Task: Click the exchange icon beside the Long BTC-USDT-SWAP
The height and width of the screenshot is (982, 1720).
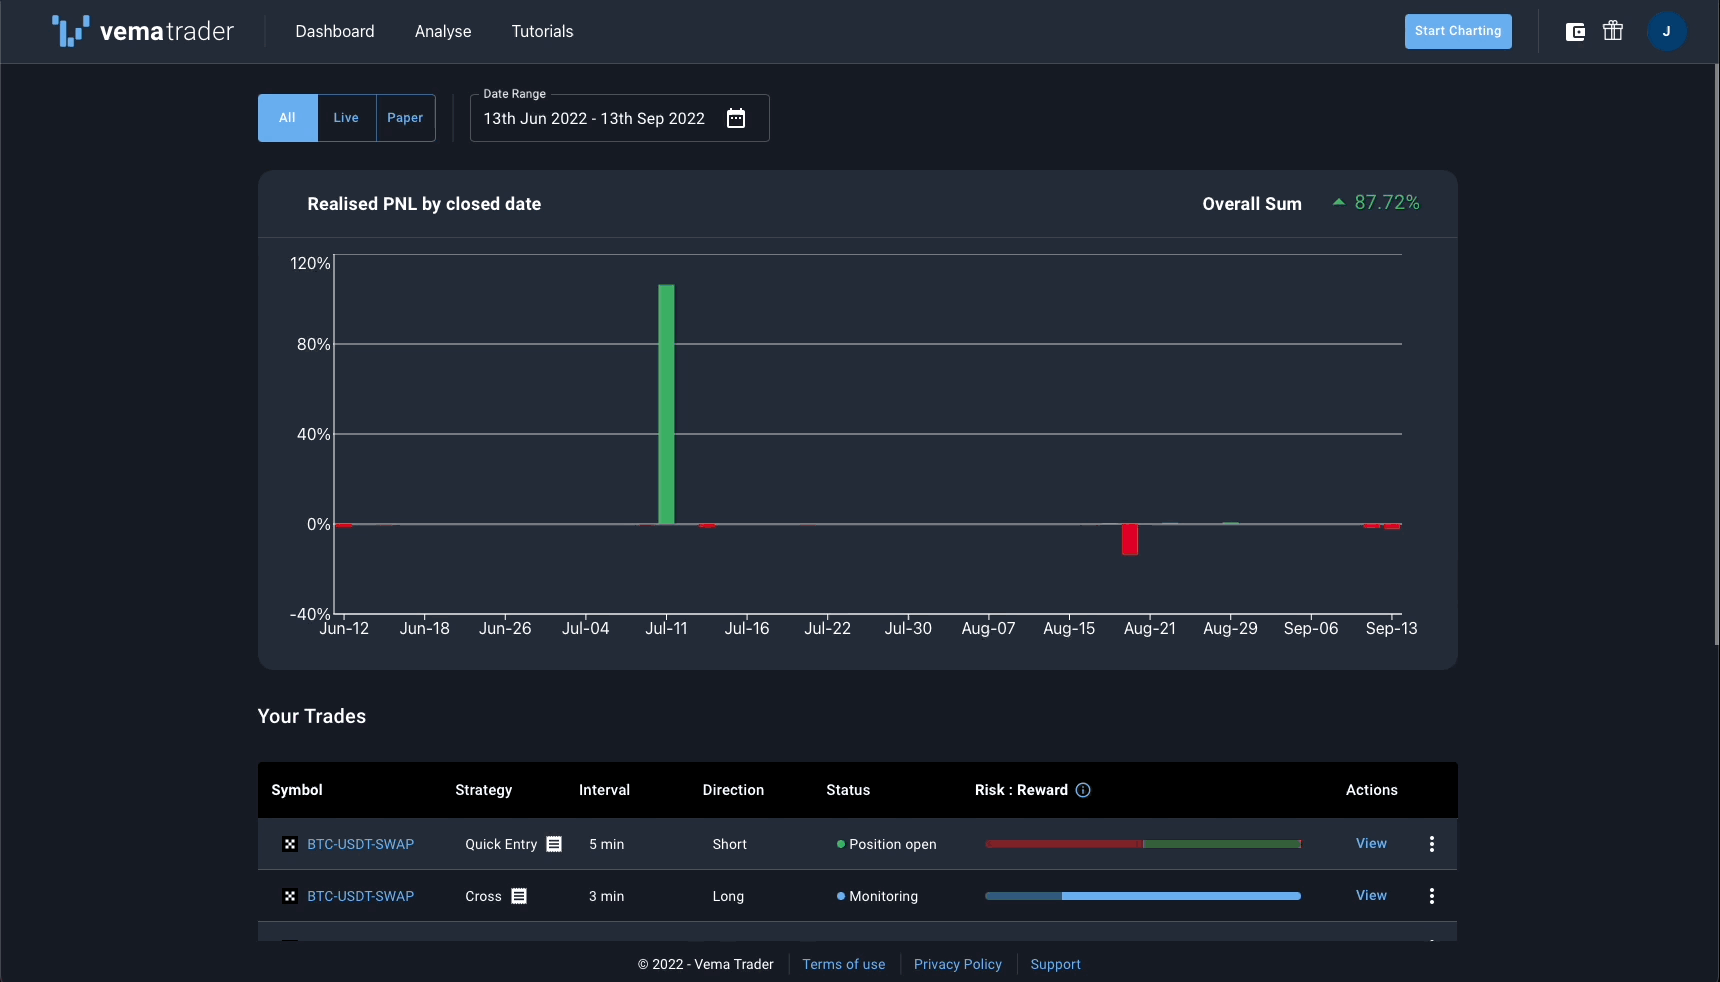Action: click(x=290, y=896)
